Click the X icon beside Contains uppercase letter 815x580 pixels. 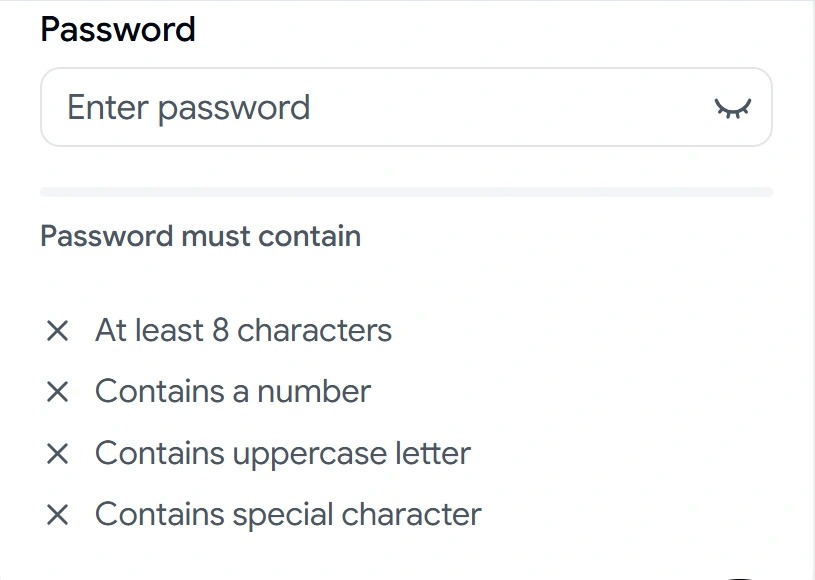57,453
